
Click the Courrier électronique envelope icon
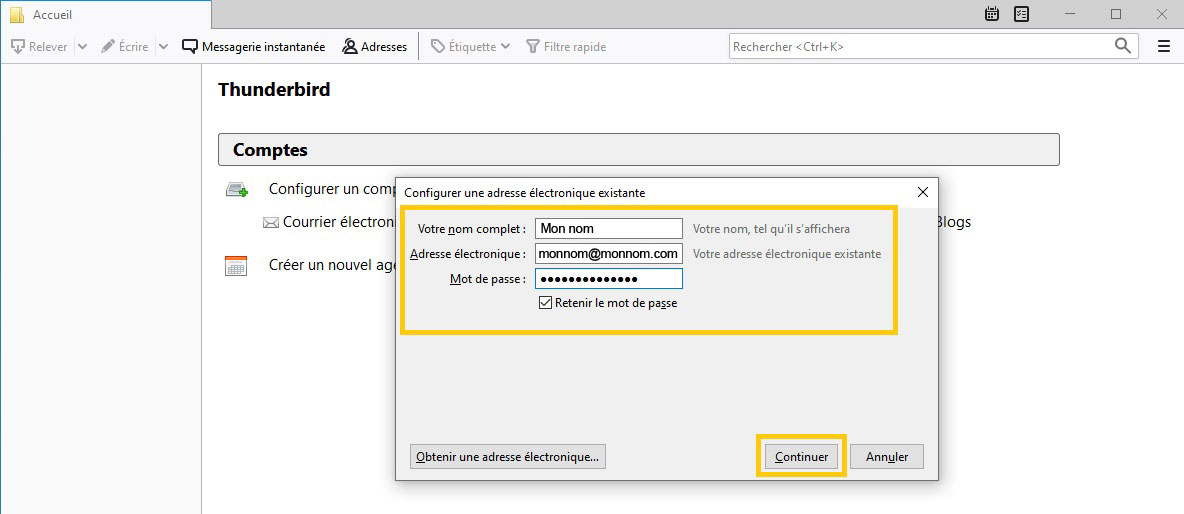tap(270, 223)
